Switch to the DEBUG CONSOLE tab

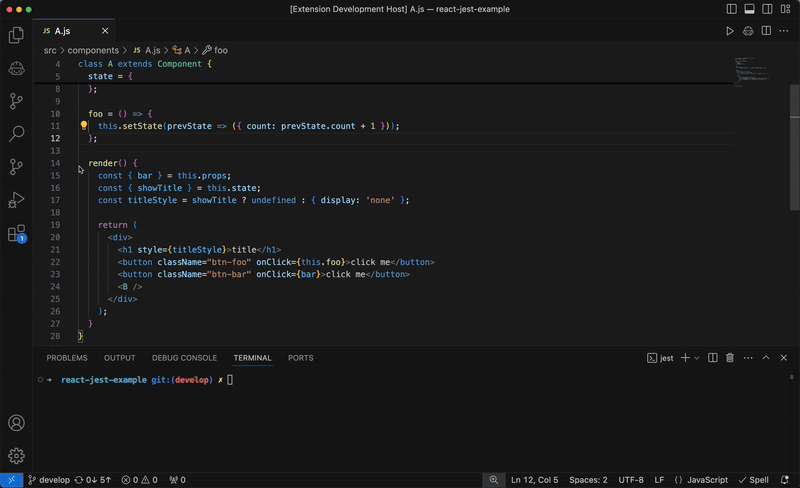click(x=184, y=358)
